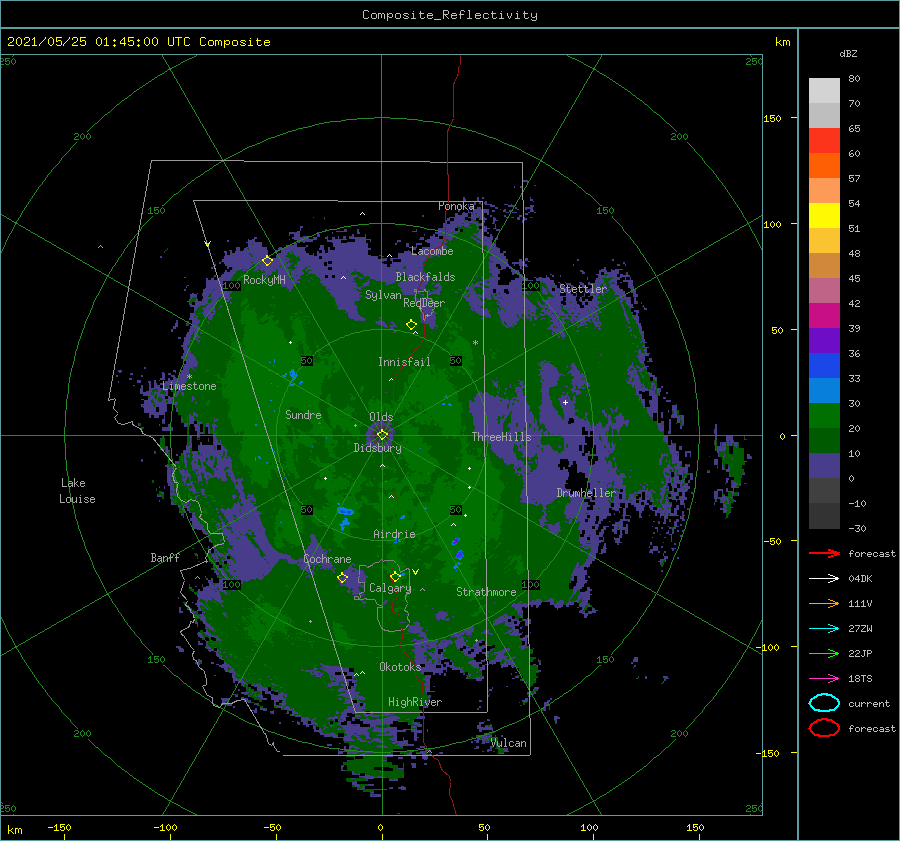Click the Innisfail town label
The width and height of the screenshot is (900, 841).
(404, 362)
